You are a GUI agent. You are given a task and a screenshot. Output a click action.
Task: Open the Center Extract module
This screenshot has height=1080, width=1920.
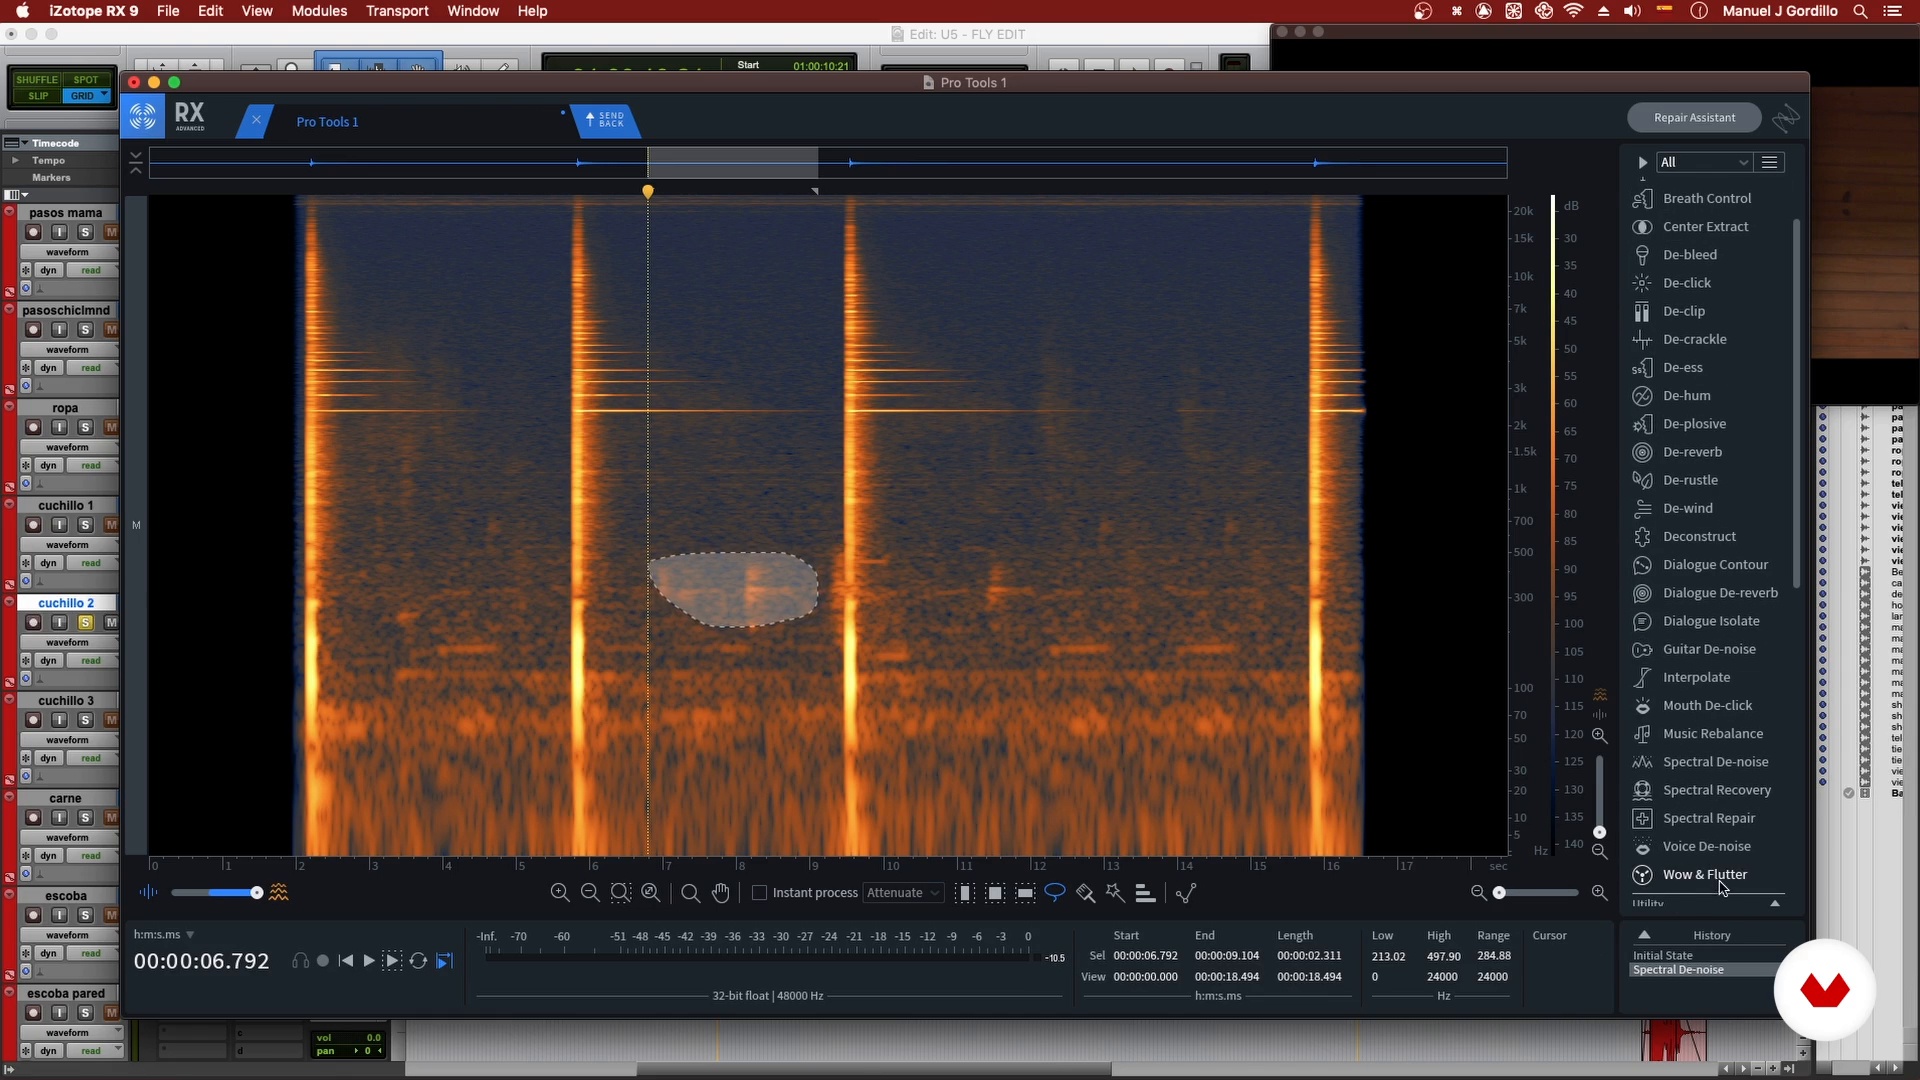1705,226
